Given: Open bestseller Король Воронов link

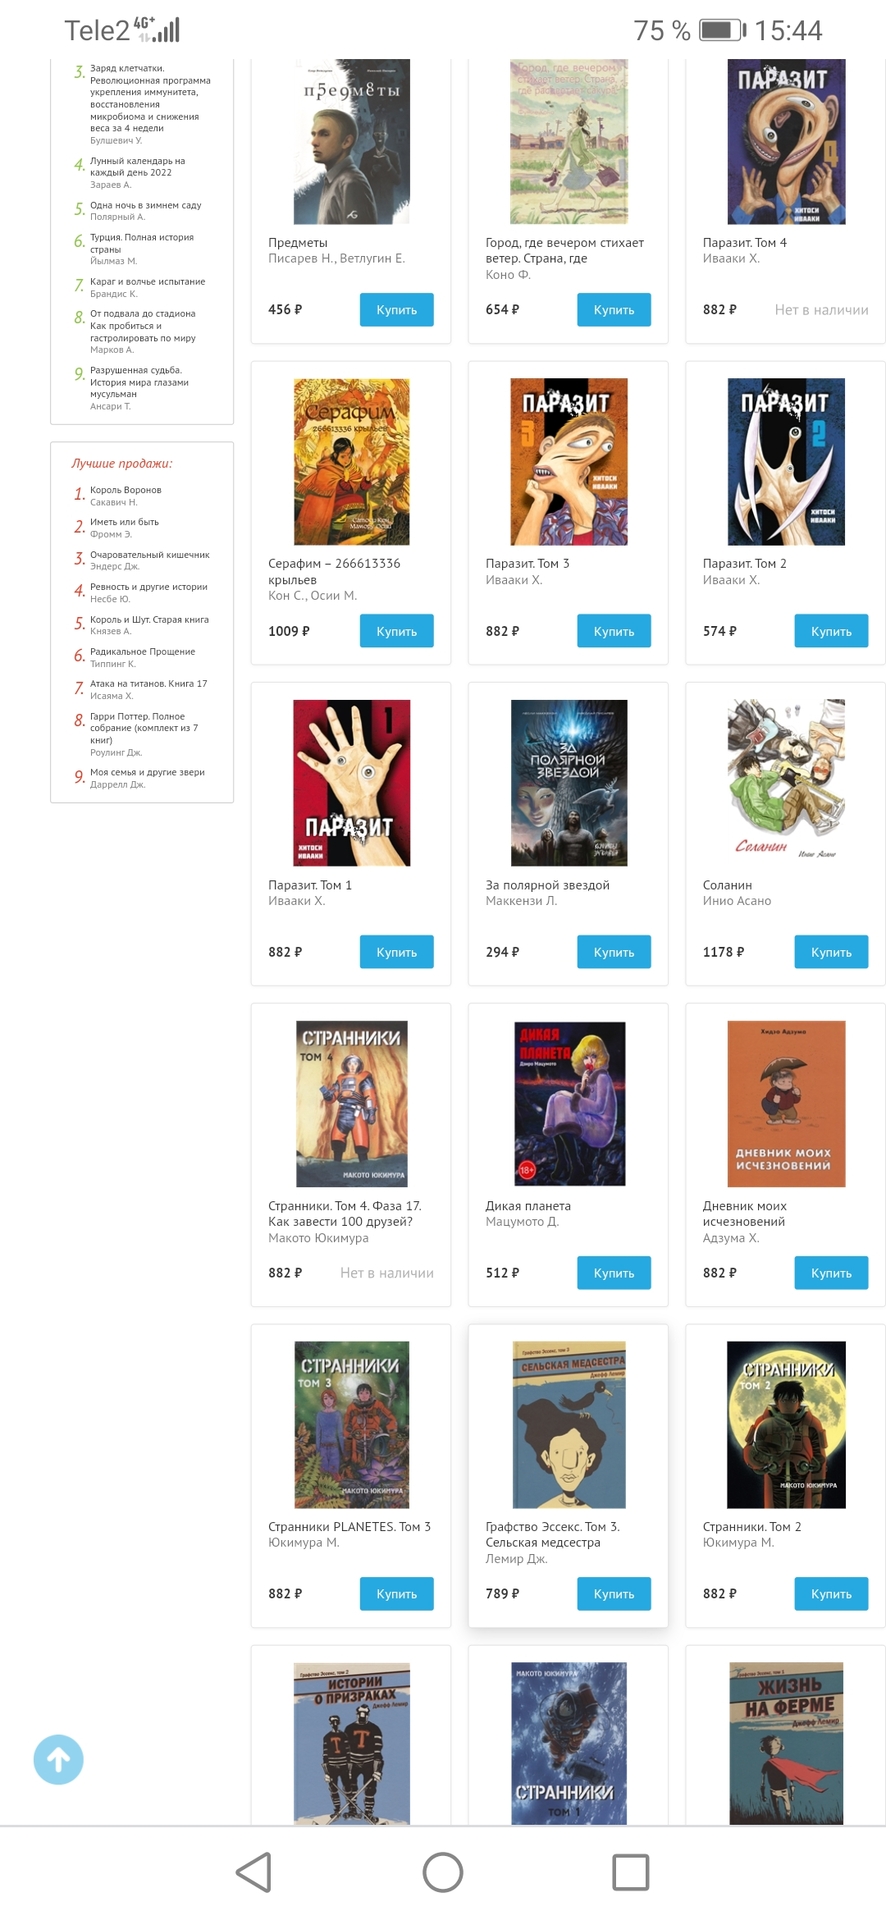Looking at the screenshot, I should tap(126, 490).
